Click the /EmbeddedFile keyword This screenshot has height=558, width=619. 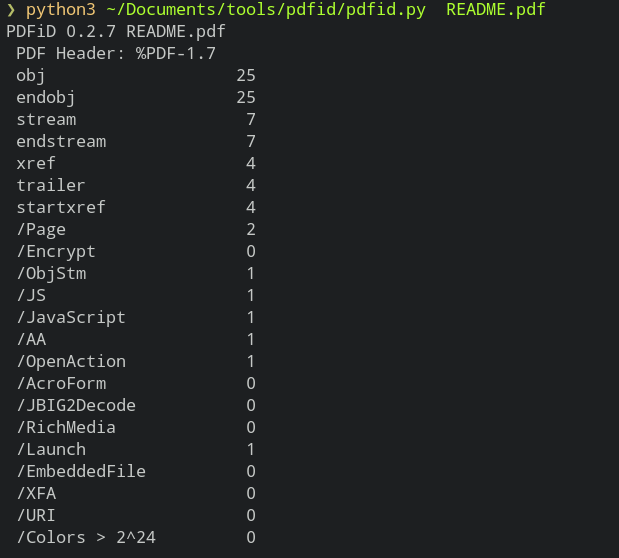point(81,472)
